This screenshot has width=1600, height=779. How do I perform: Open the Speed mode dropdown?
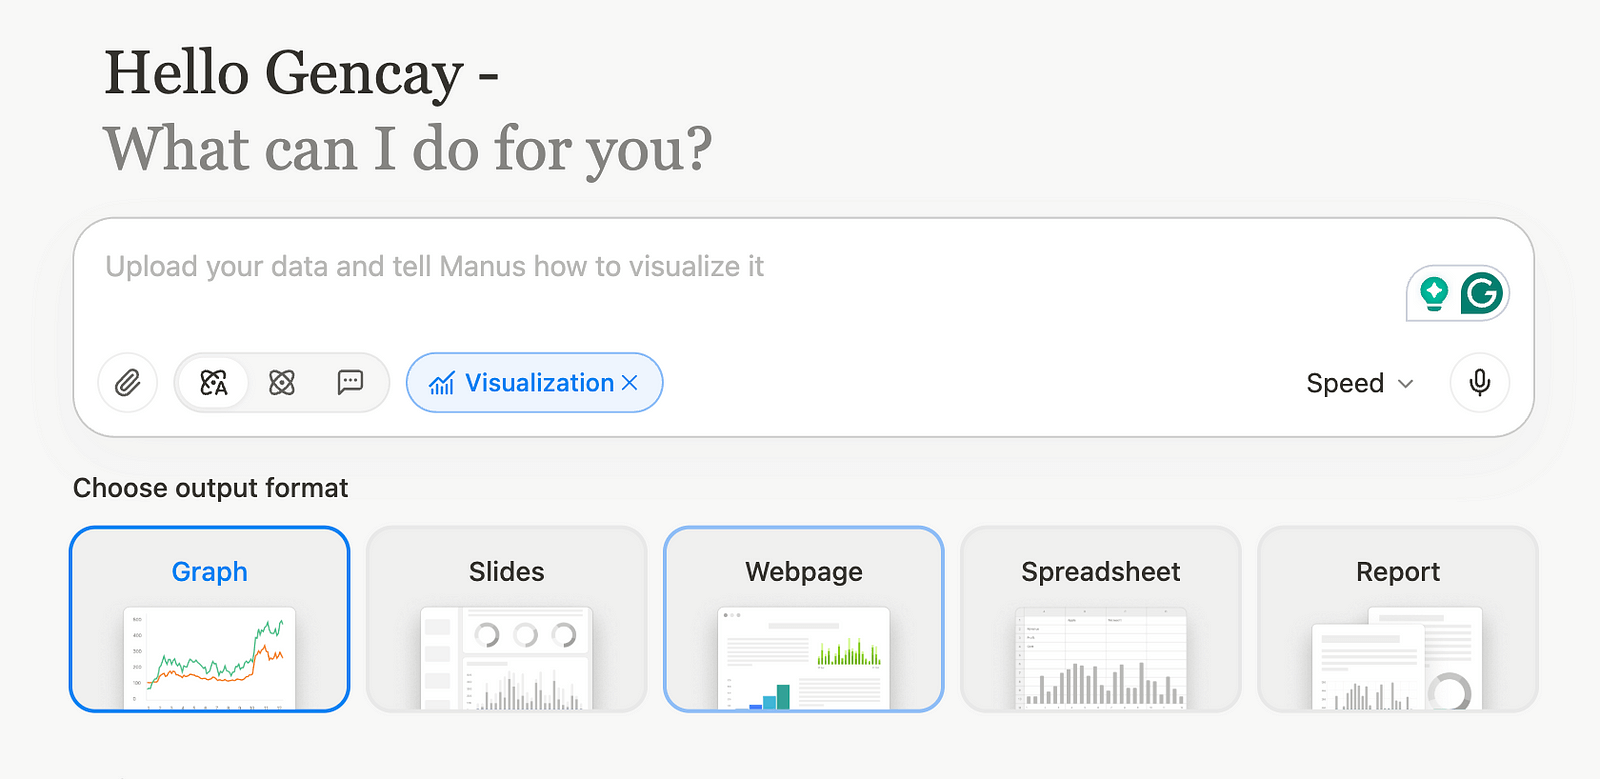point(1345,383)
